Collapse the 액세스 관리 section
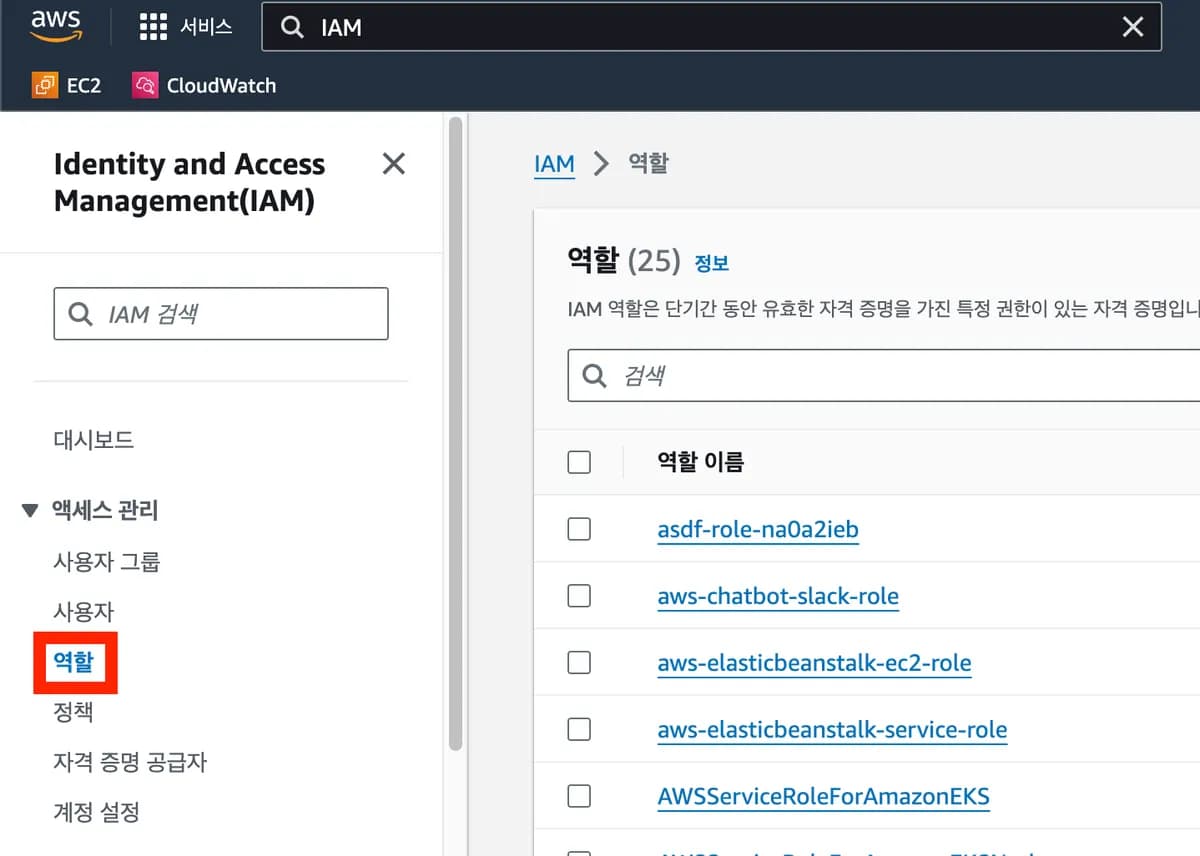Screen dimensions: 1200x856 click(29, 511)
